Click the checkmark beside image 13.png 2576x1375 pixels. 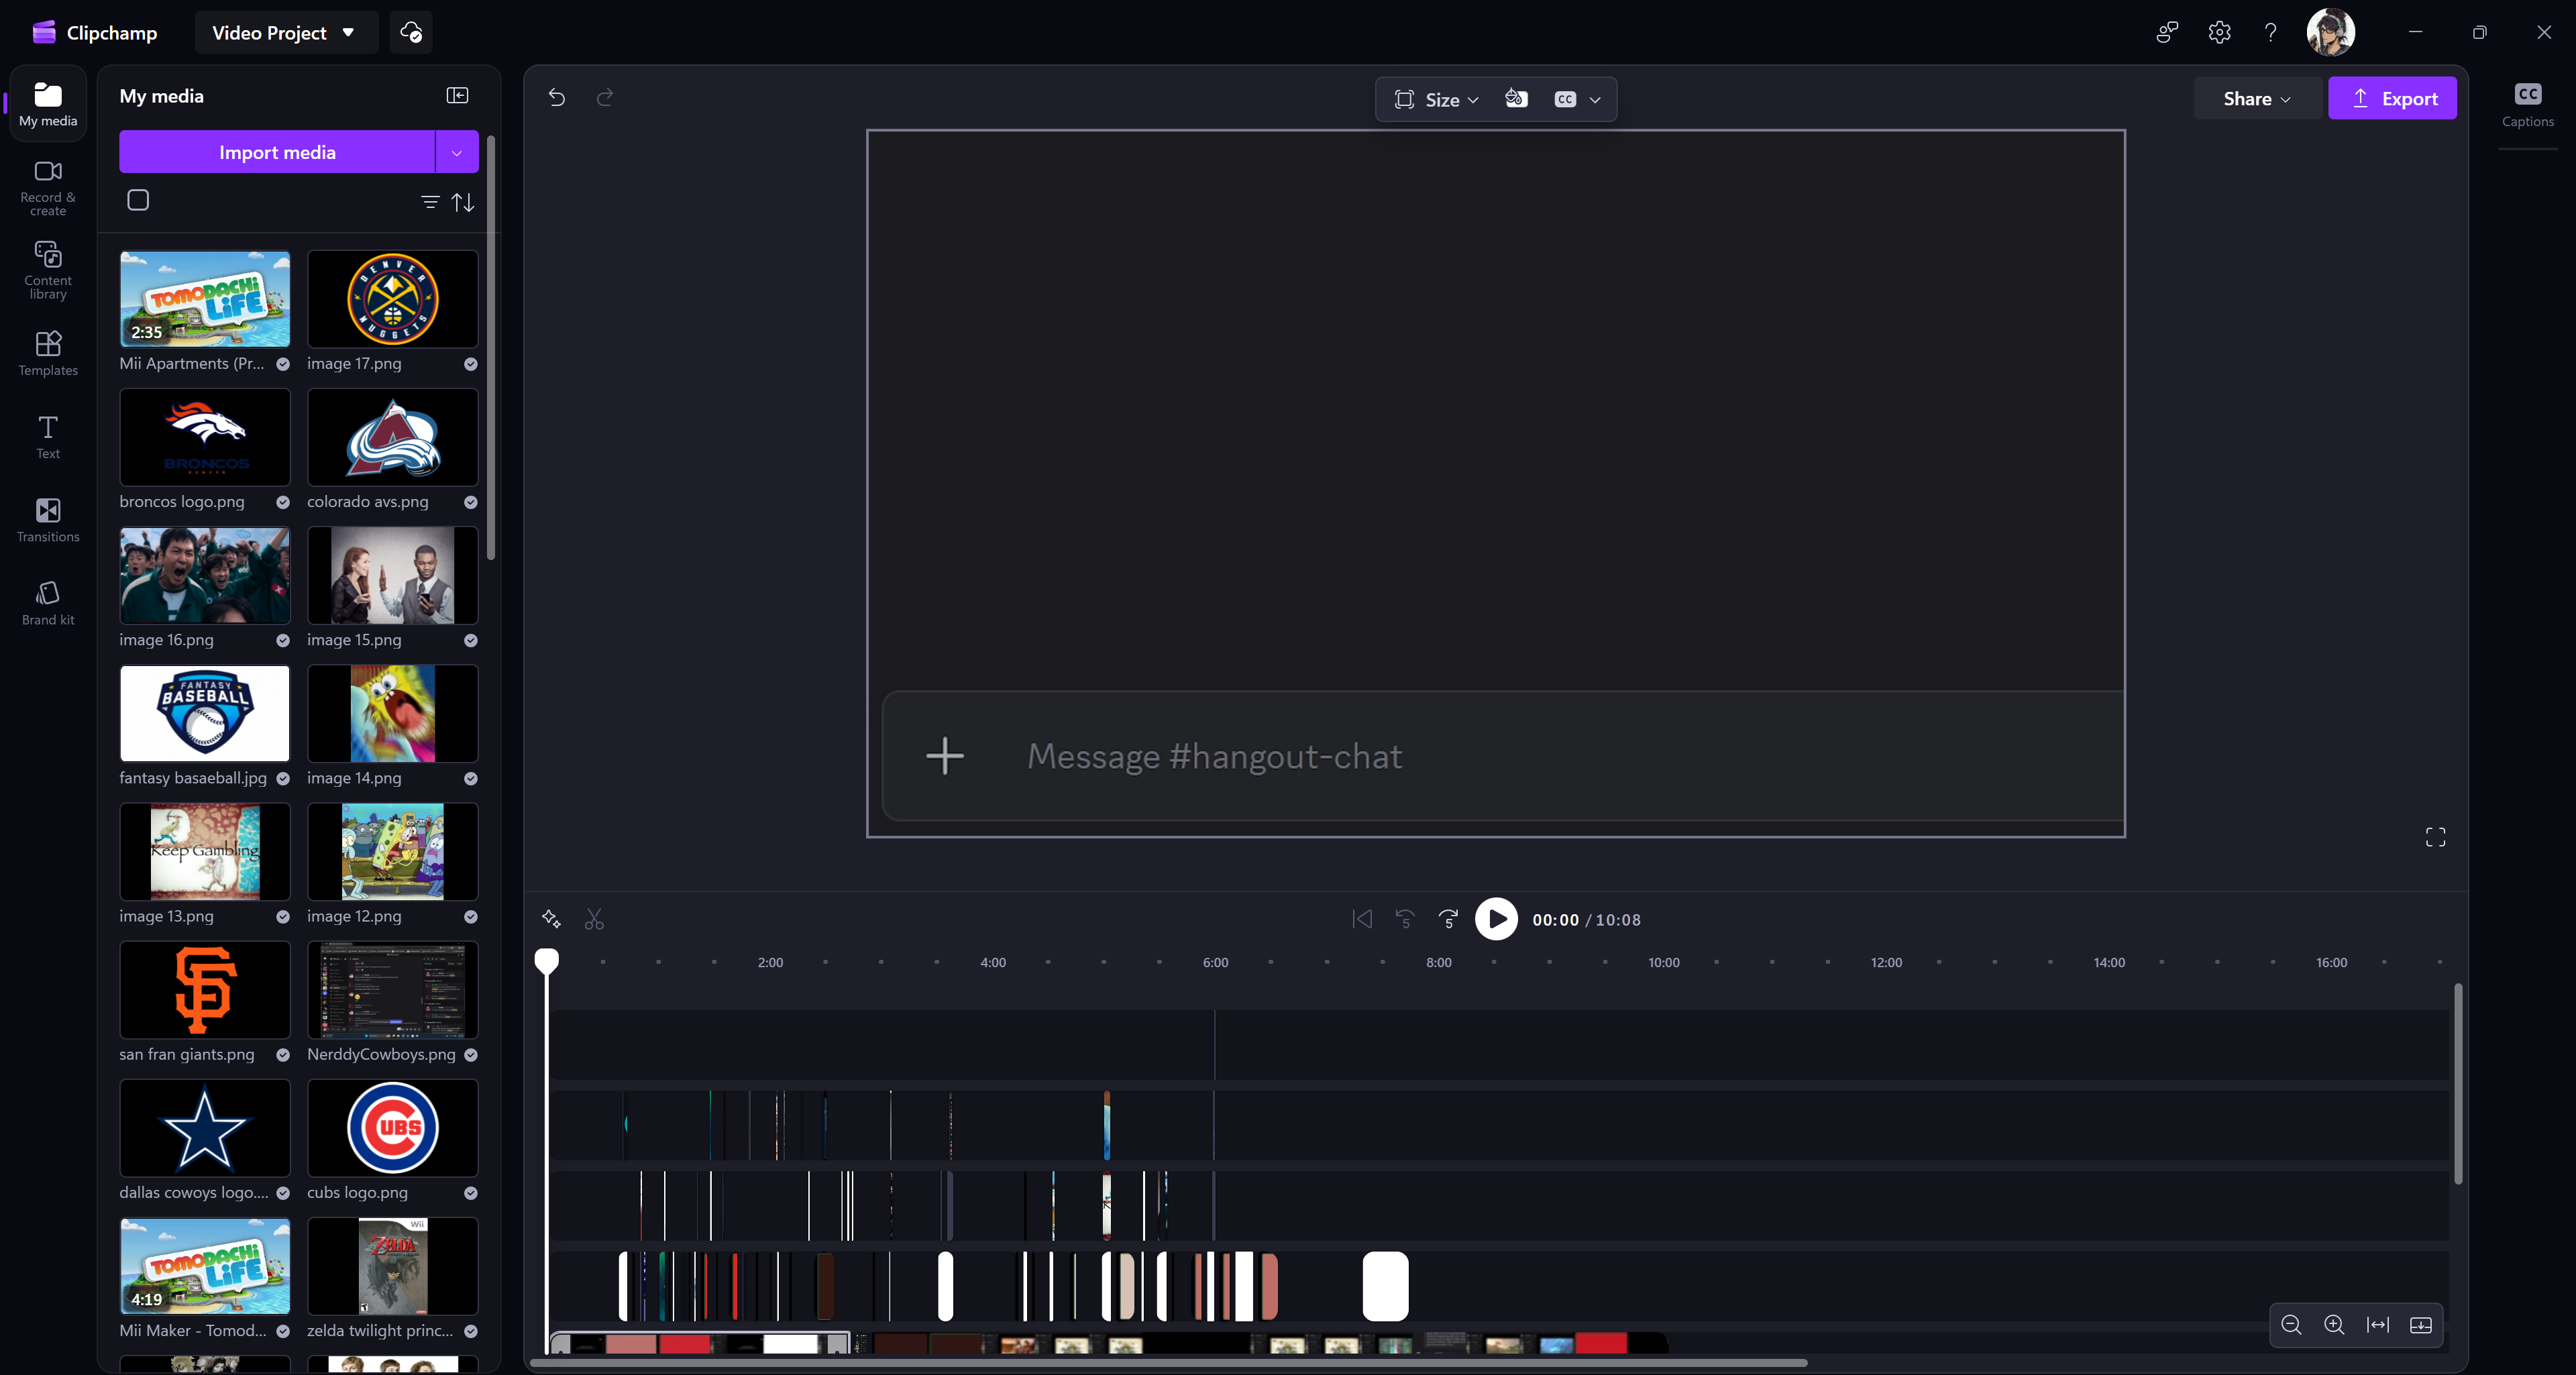(283, 916)
